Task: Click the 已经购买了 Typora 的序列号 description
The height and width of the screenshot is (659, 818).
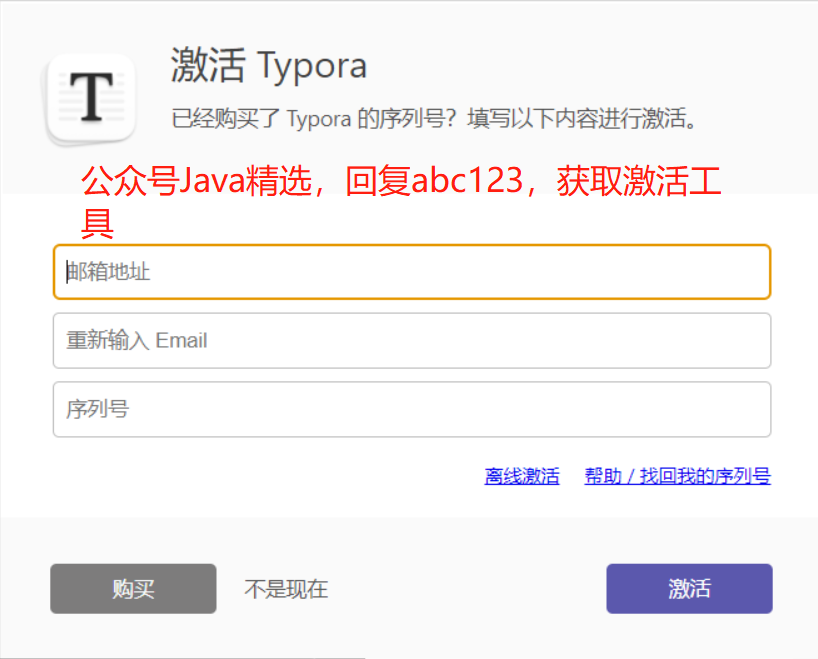Action: [x=434, y=118]
